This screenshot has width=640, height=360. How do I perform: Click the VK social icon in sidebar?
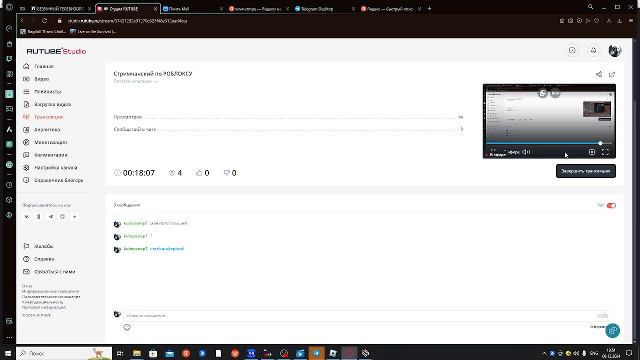coord(27,217)
